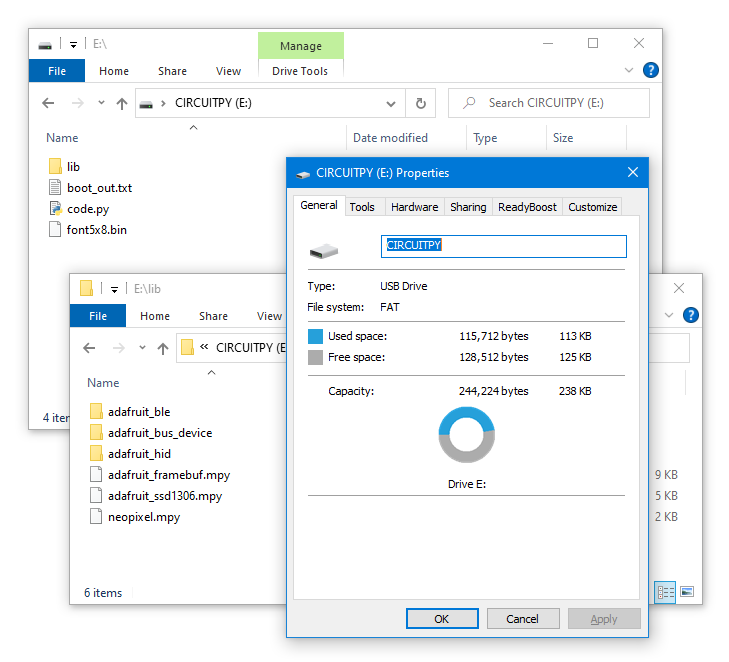
Task: Click Apply in Properties dialog
Action: coord(604,619)
